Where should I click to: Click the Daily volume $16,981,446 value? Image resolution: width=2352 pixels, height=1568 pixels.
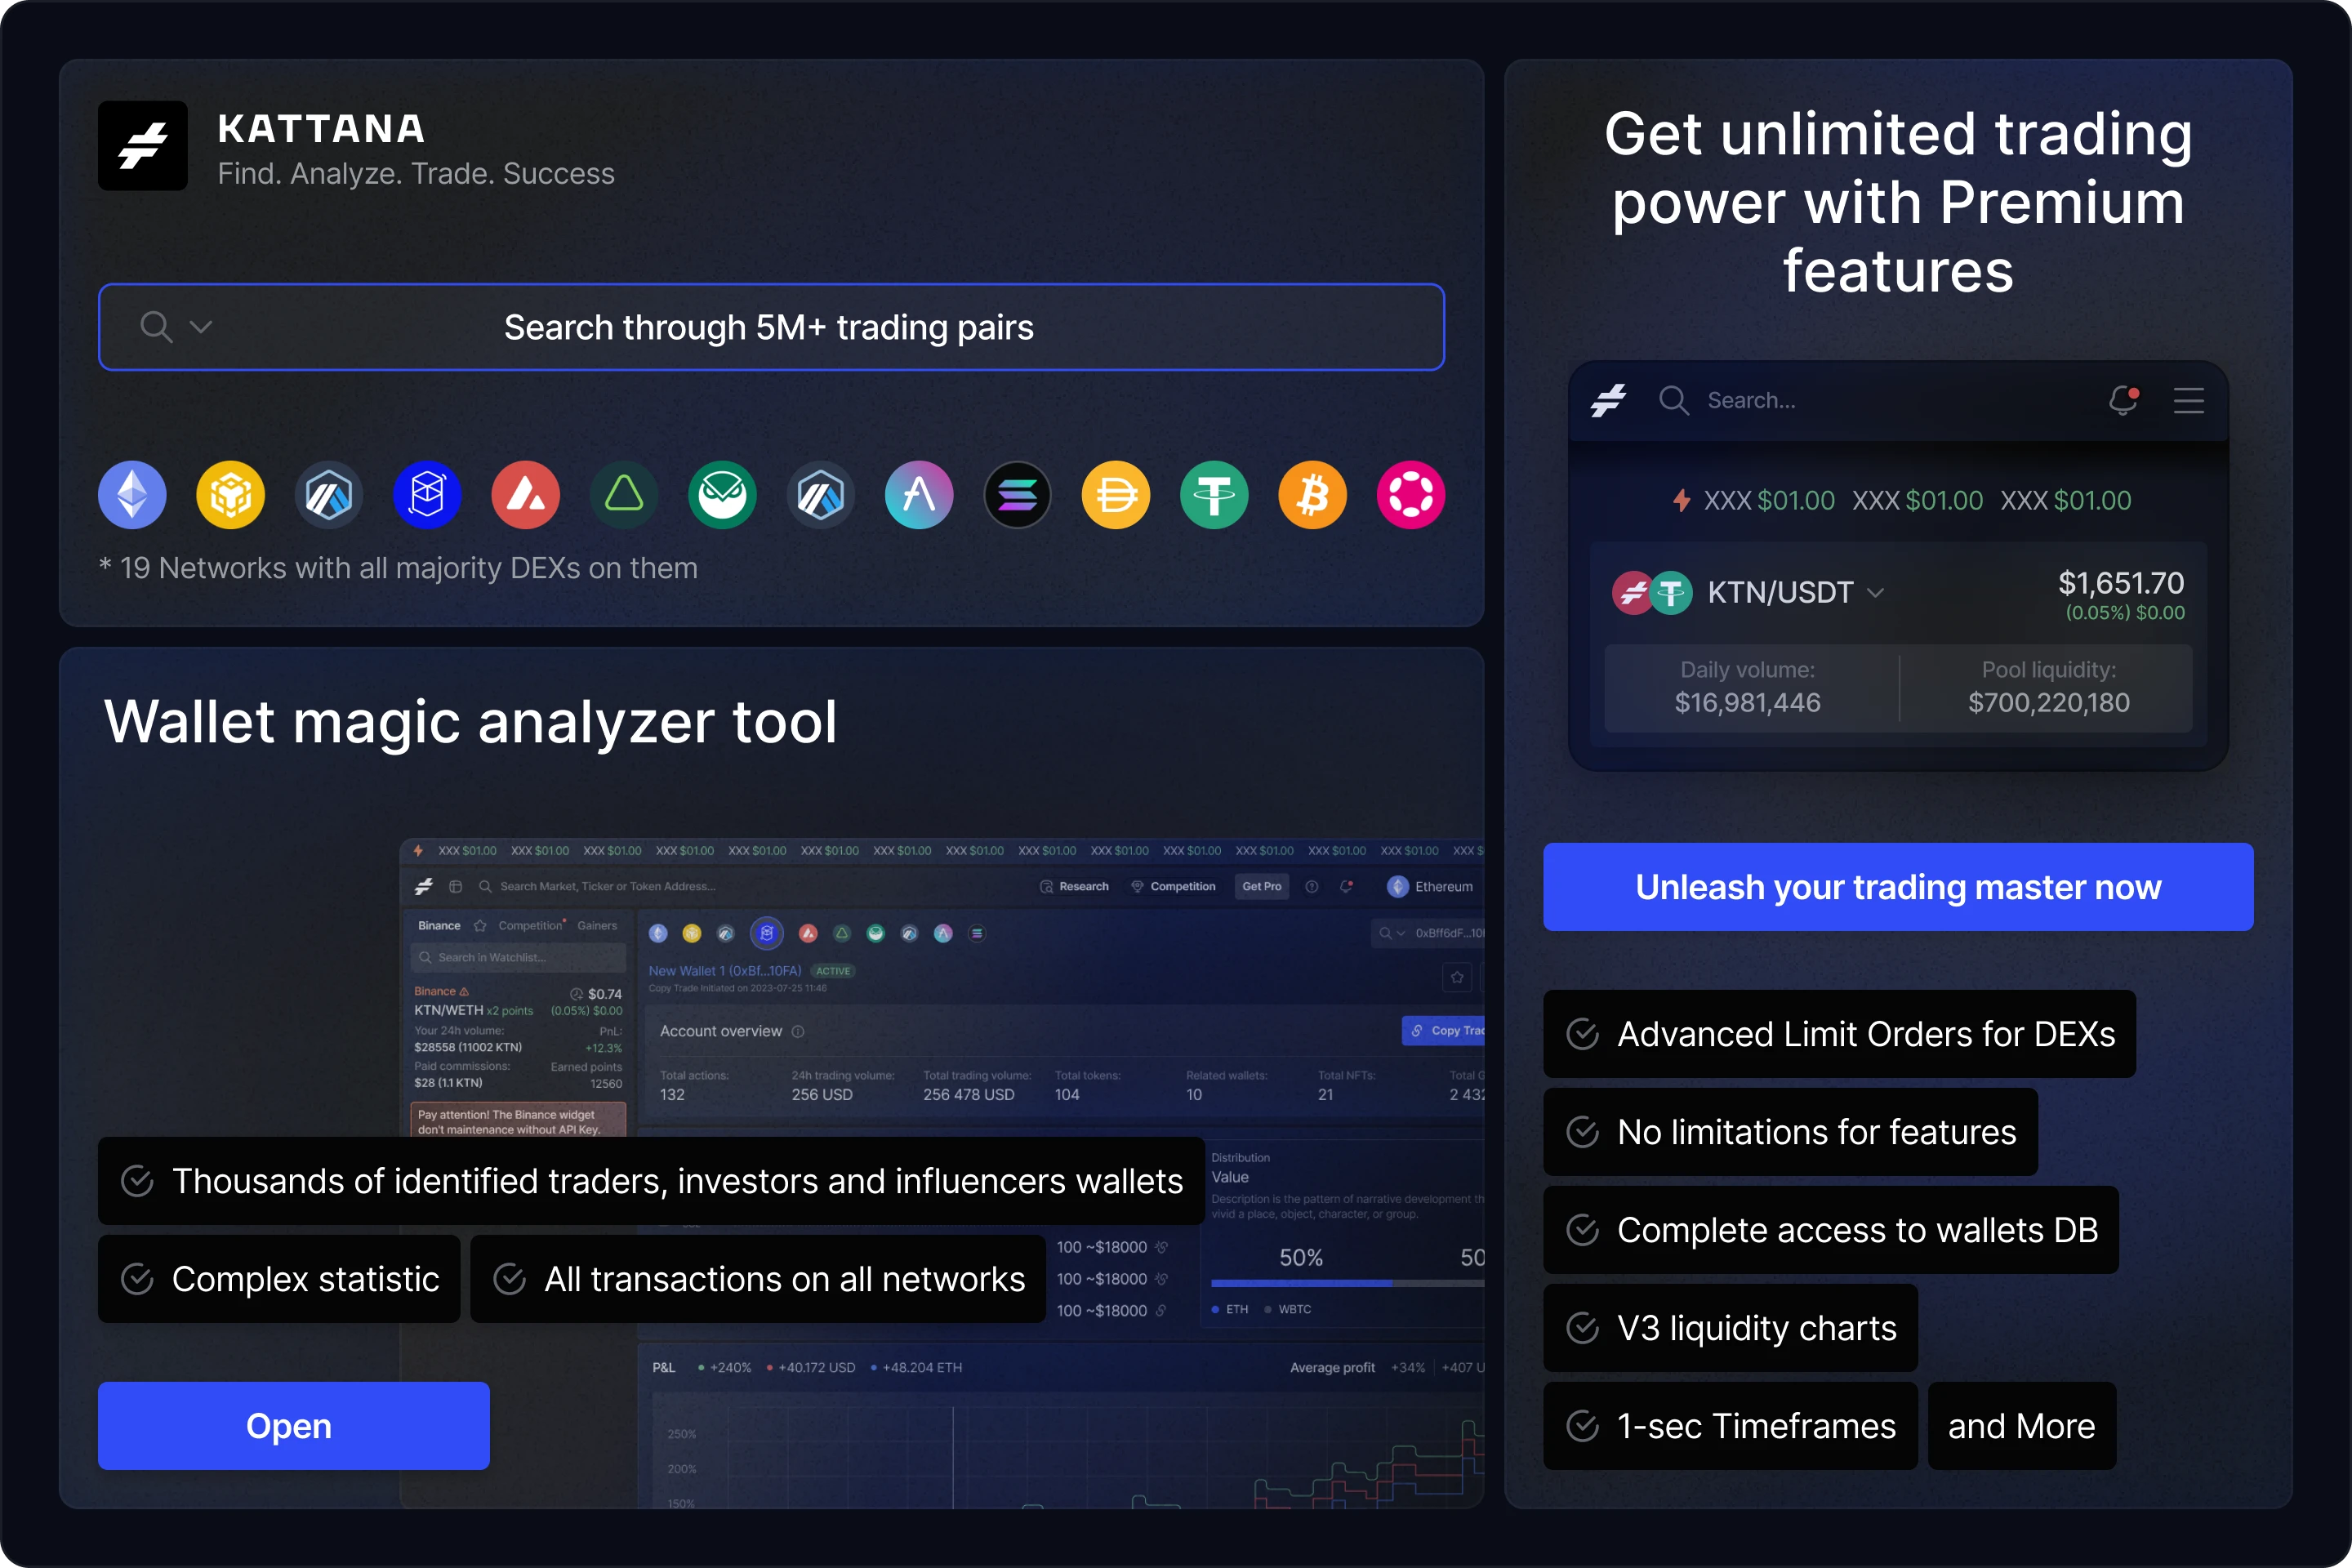click(1747, 703)
